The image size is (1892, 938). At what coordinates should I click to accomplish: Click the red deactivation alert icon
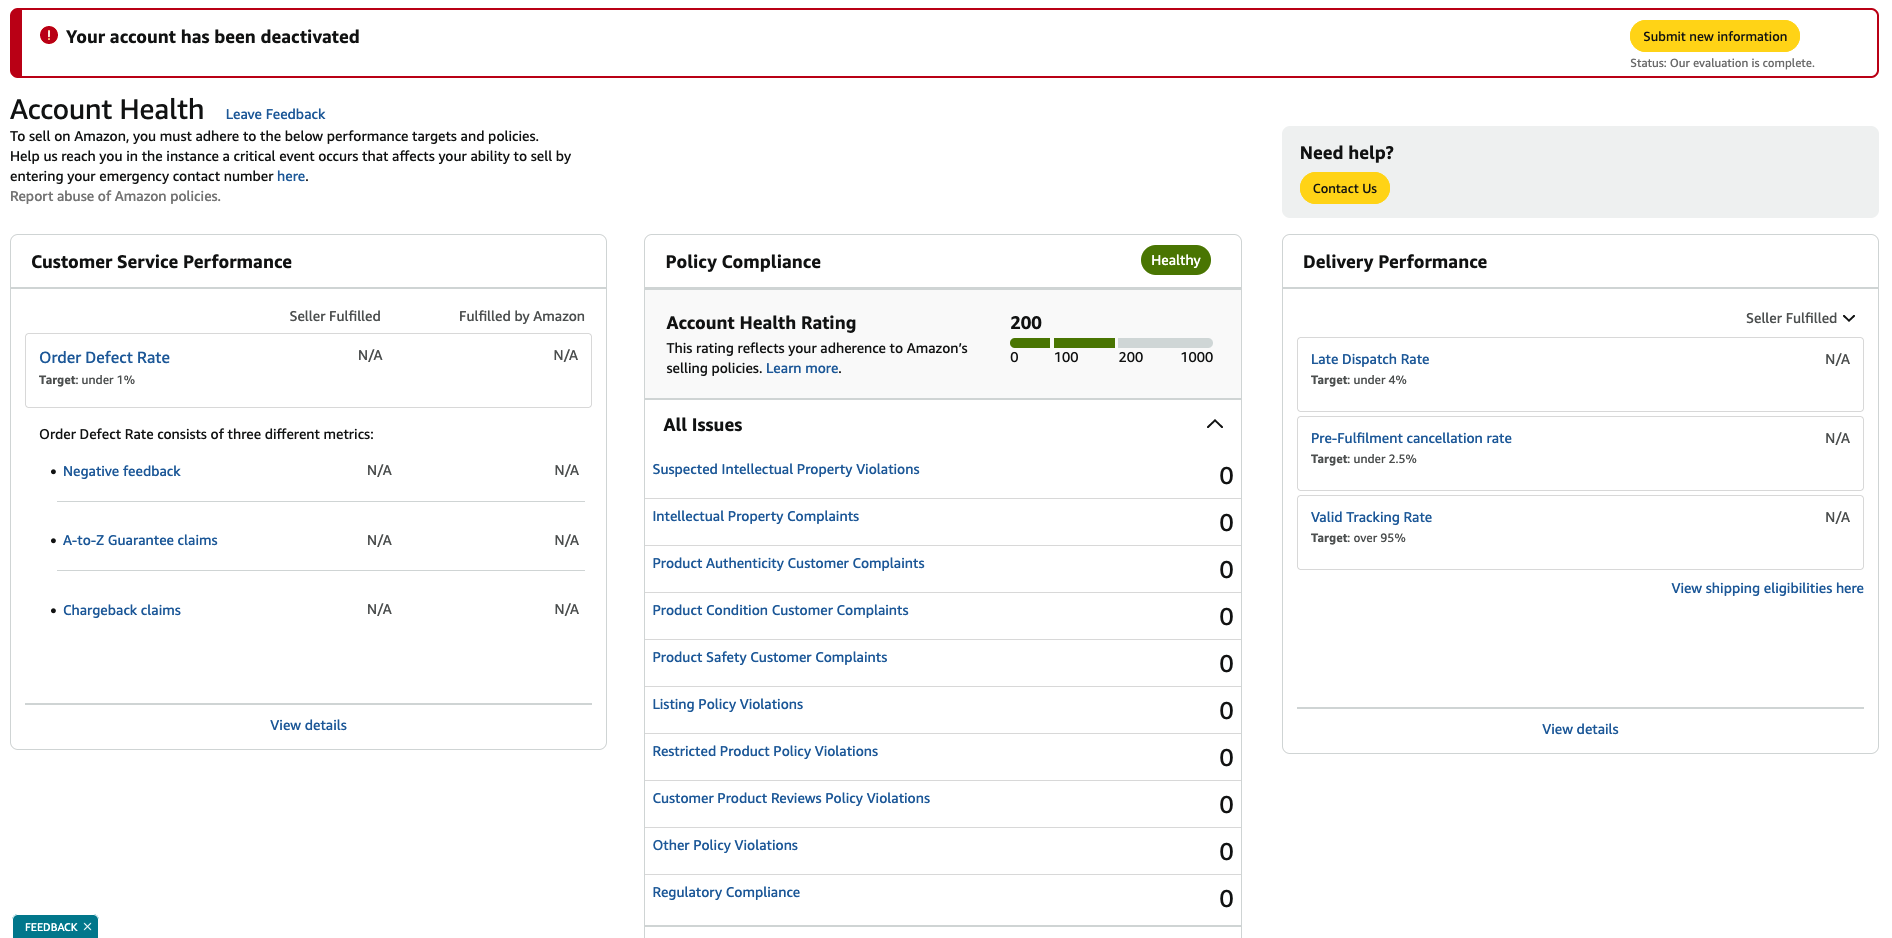[48, 36]
